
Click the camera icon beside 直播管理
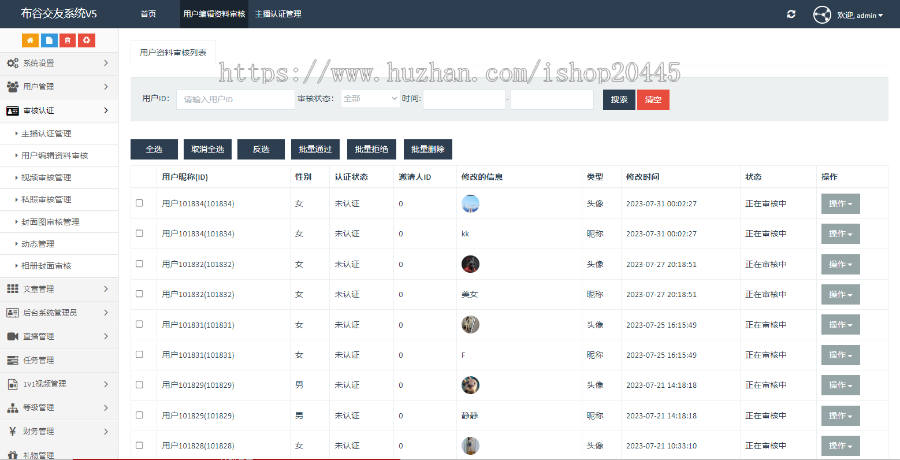[x=13, y=337]
